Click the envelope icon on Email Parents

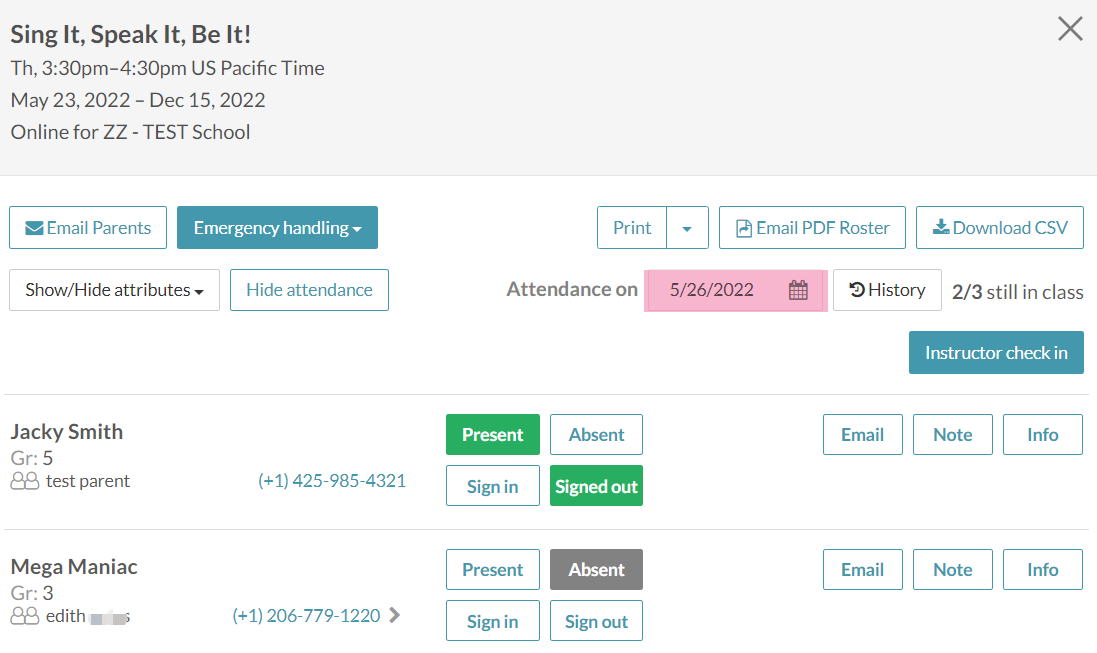[34, 228]
